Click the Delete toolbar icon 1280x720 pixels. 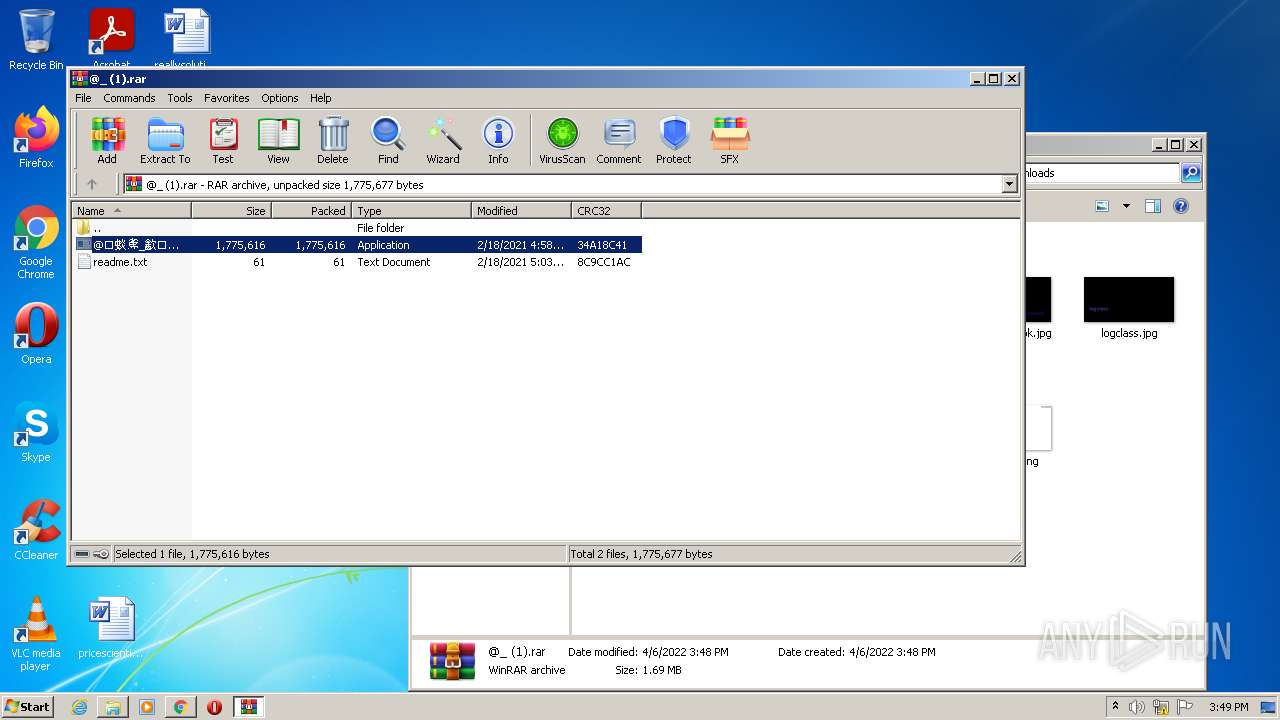point(333,140)
